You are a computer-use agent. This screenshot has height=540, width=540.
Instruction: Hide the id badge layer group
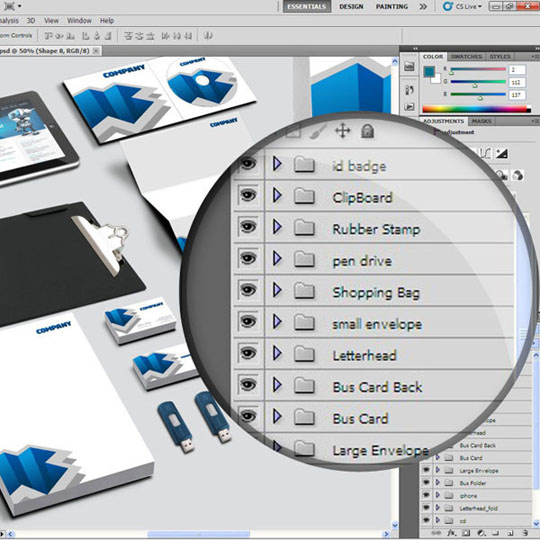coord(248,164)
